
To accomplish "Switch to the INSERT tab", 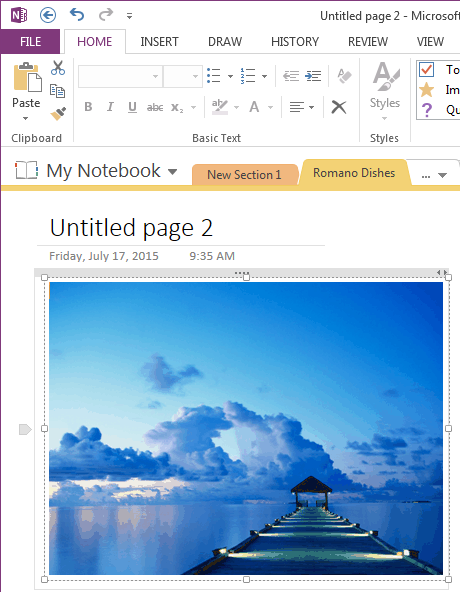I will coord(159,42).
